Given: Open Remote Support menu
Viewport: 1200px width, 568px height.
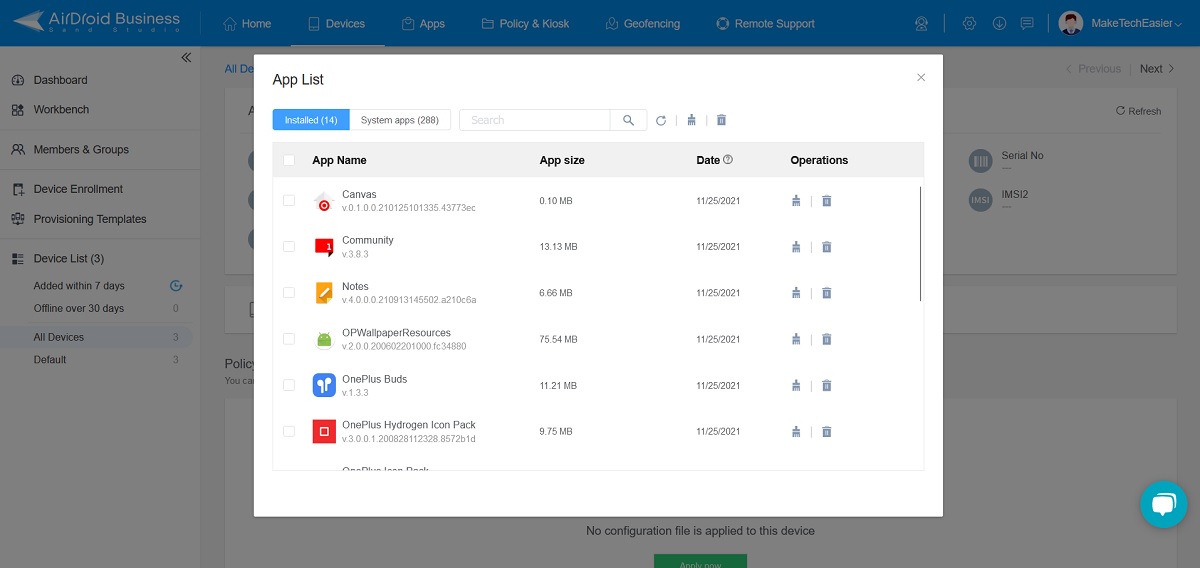Looking at the screenshot, I should [x=766, y=23].
